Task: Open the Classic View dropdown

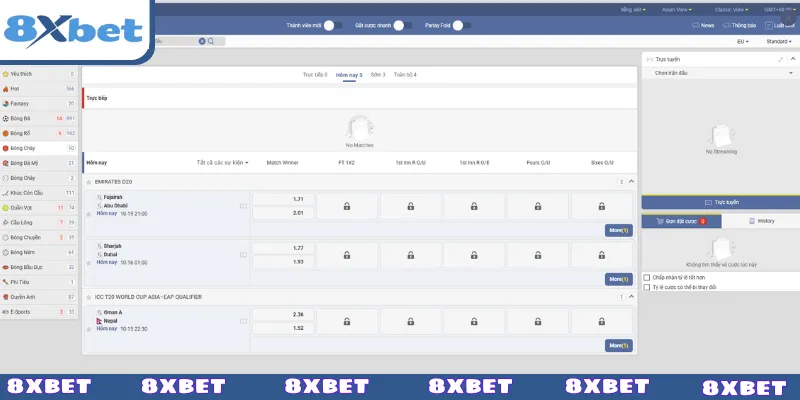Action: pyautogui.click(x=732, y=10)
